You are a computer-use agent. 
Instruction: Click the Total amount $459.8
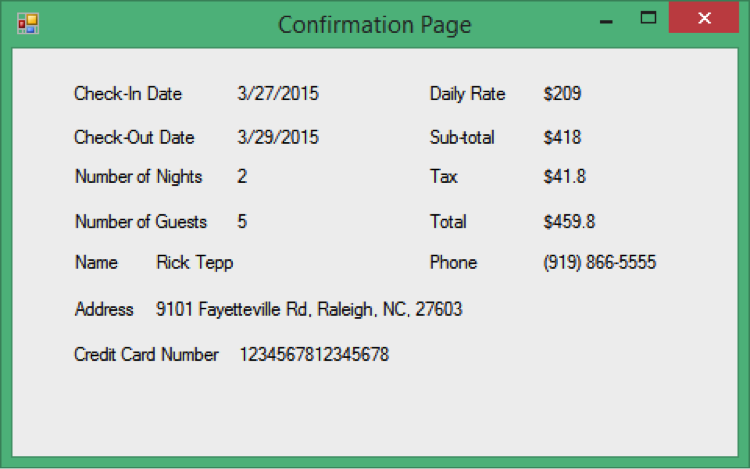tap(570, 222)
